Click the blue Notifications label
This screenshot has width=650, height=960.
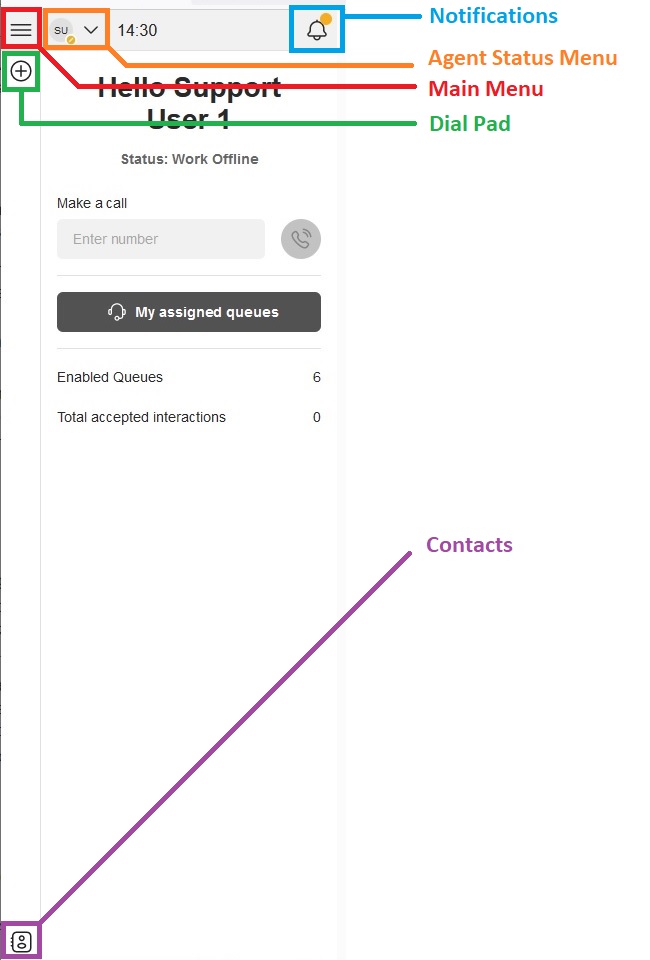[x=493, y=16]
